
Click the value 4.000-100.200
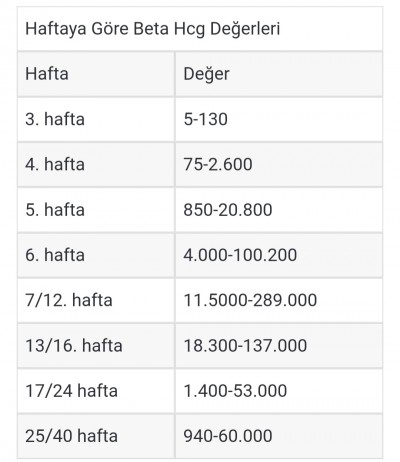240,255
